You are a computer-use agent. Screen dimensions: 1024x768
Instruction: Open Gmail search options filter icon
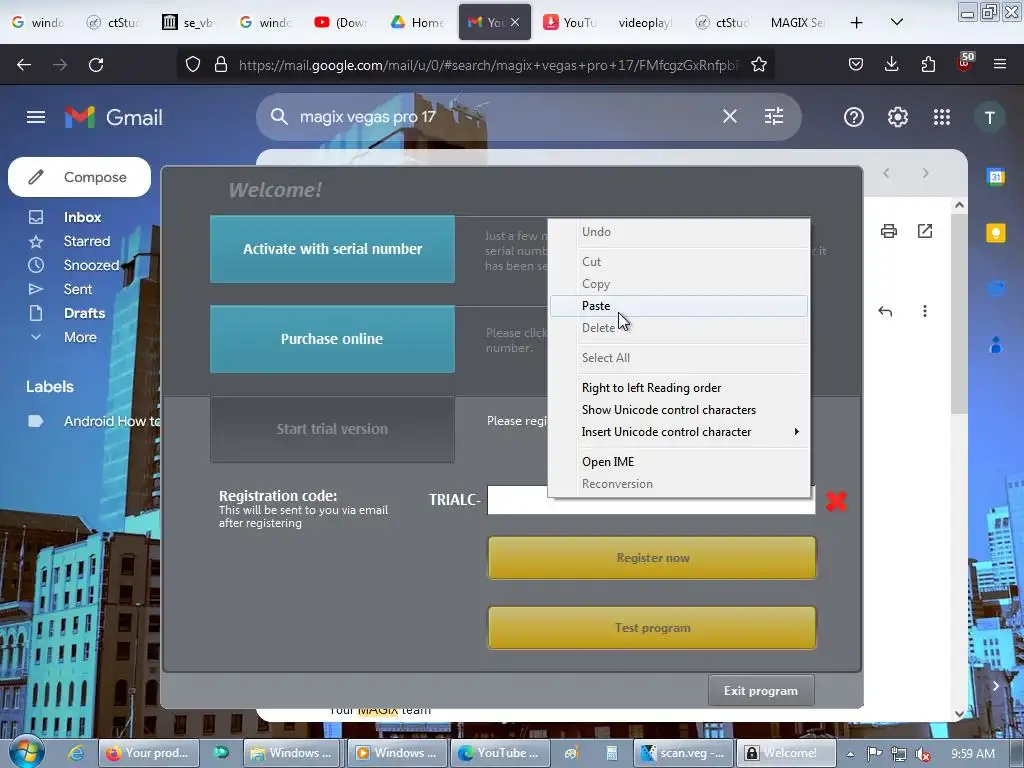coord(774,117)
